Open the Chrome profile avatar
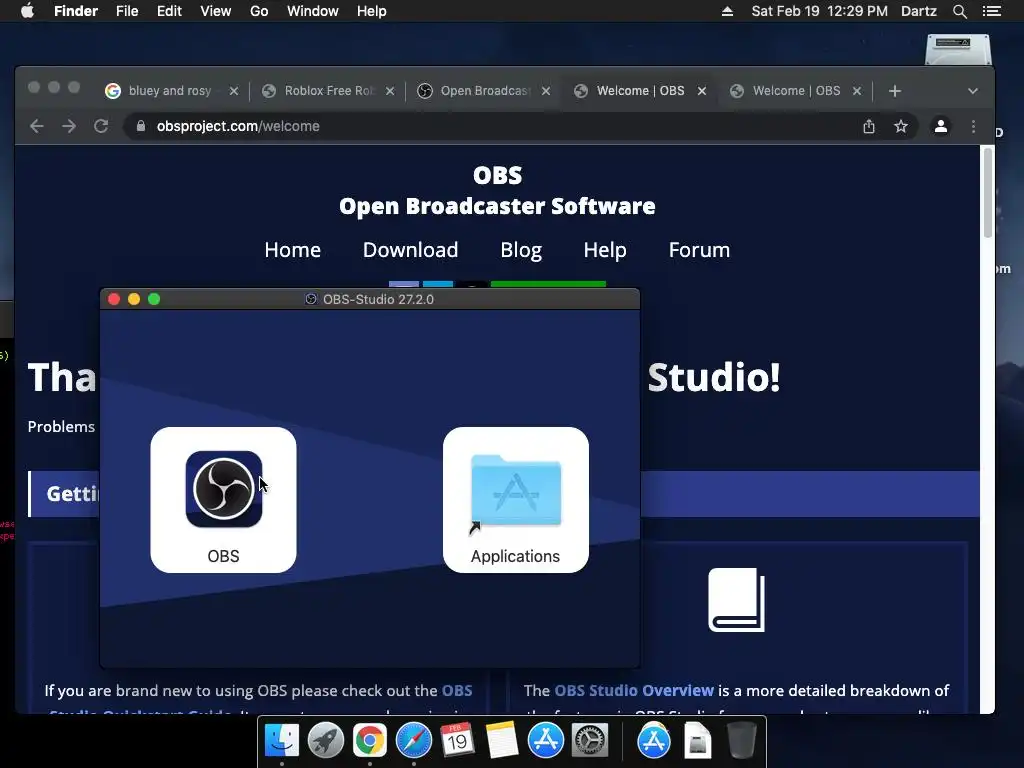Image resolution: width=1024 pixels, height=768 pixels. click(940, 126)
